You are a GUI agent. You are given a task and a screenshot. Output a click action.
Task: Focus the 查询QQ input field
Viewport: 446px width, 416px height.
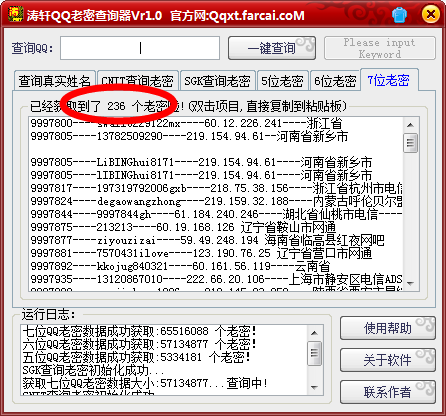(140, 48)
